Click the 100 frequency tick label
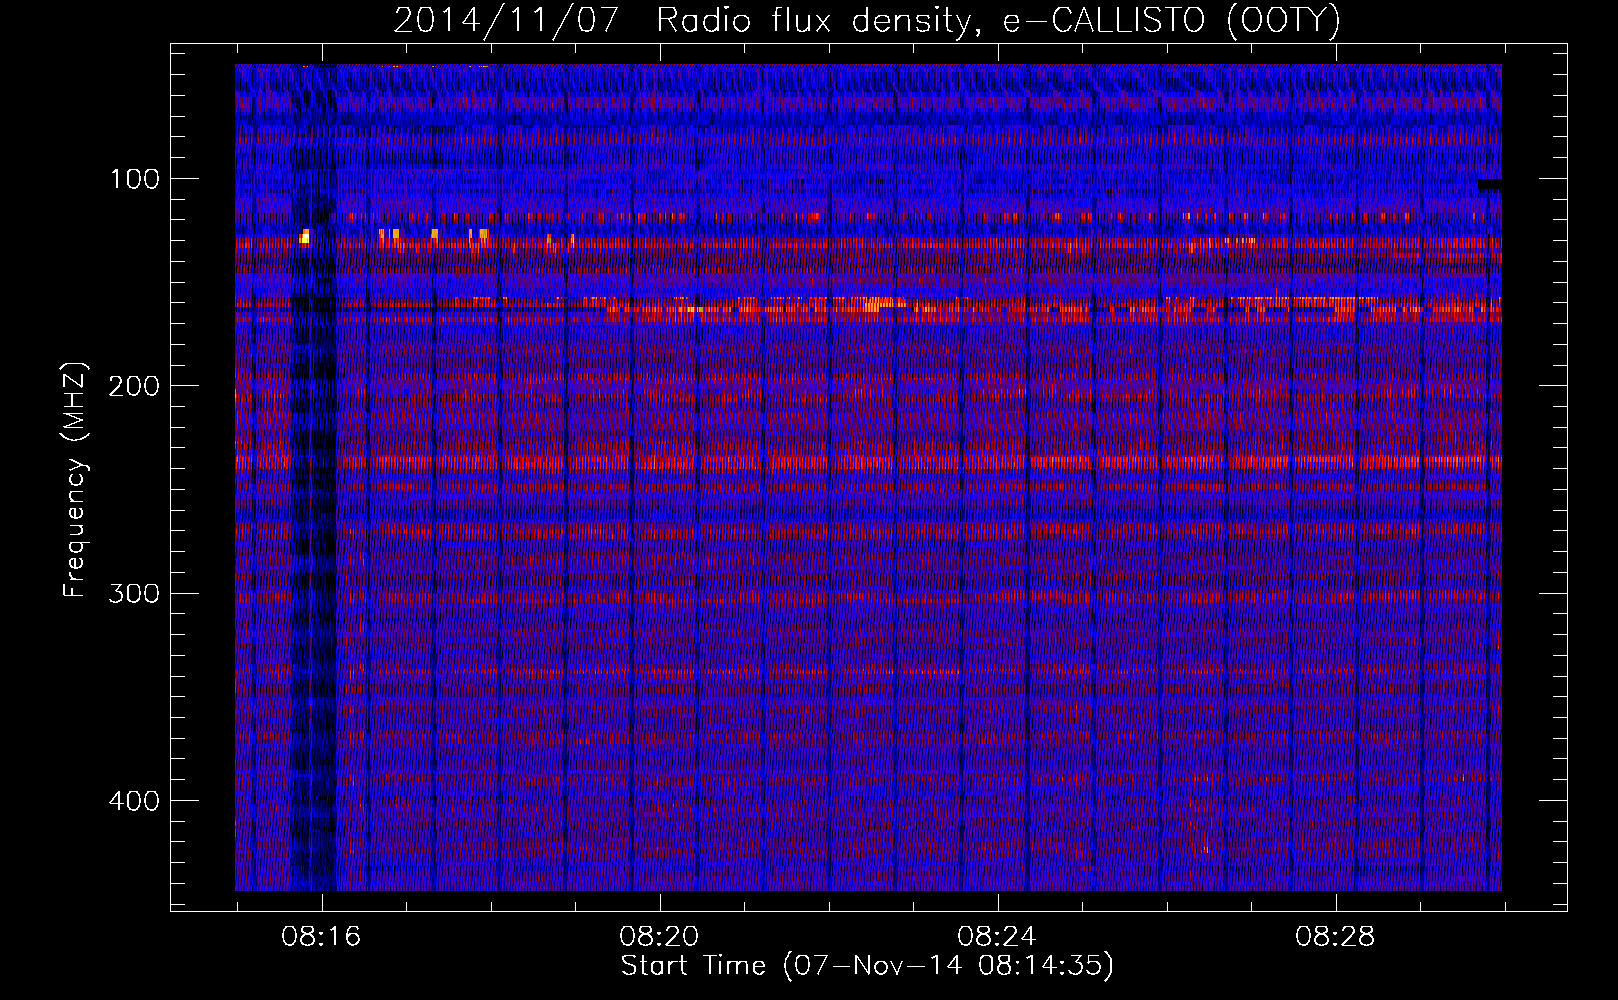 [x=135, y=179]
